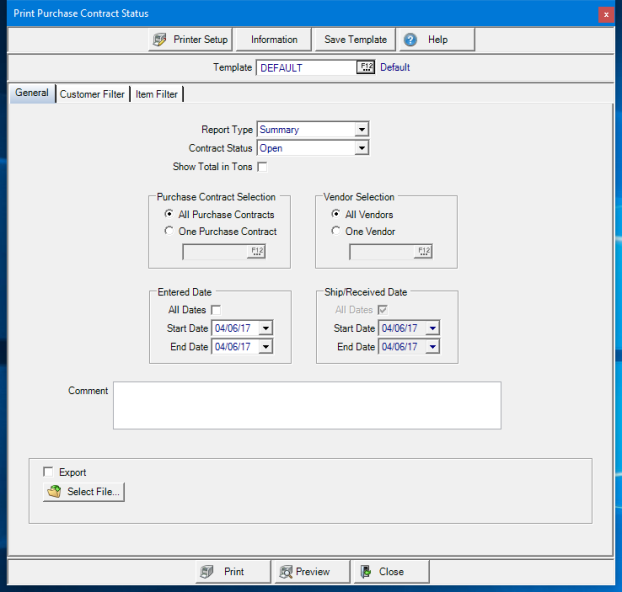Click the Printer Setup button icon
The width and height of the screenshot is (622, 592).
click(x=159, y=40)
